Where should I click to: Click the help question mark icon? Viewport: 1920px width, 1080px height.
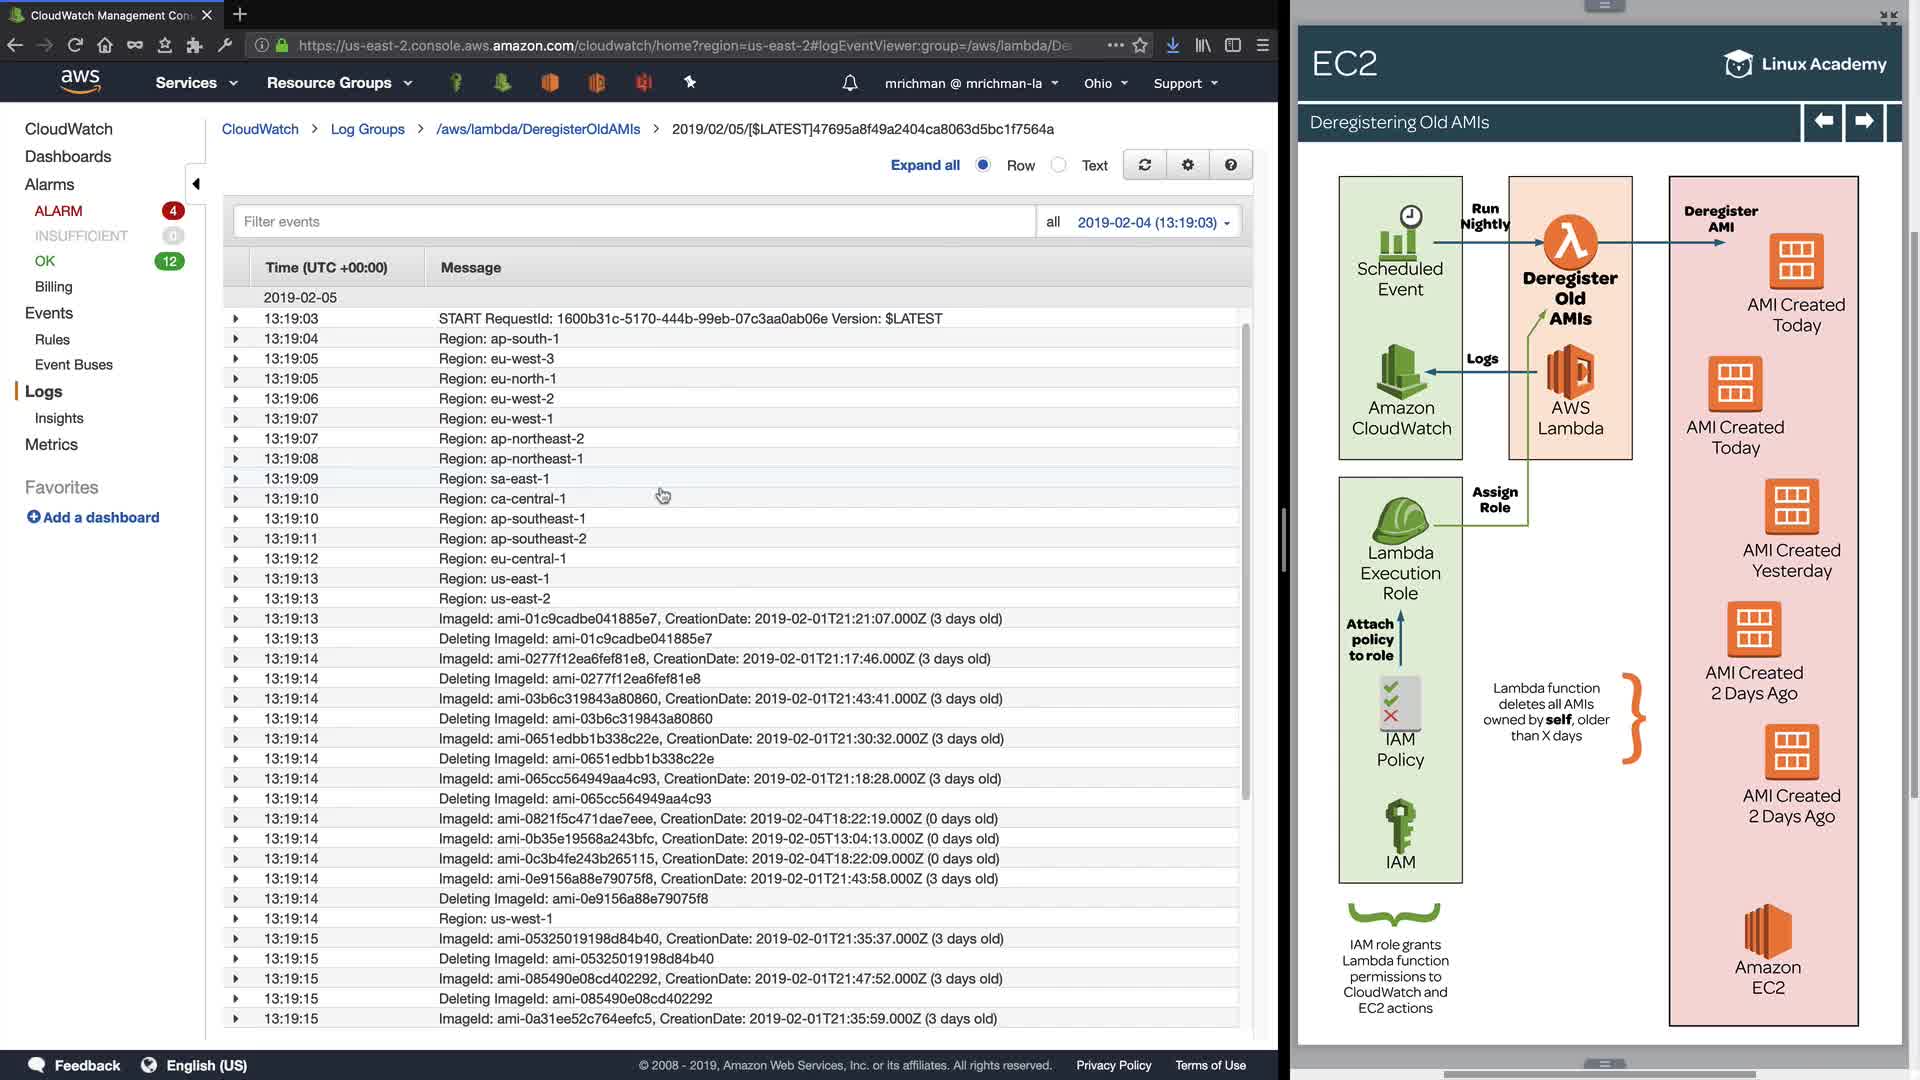(1230, 165)
